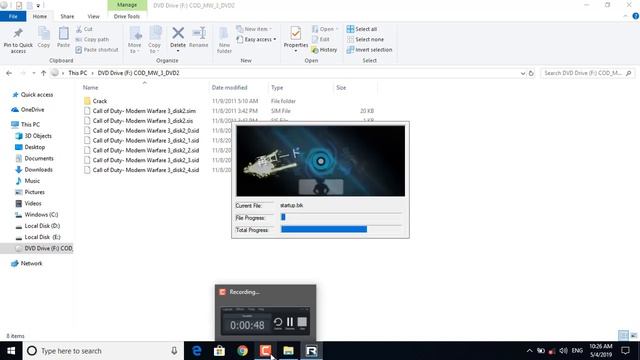Switch to the View ribbon tab
Viewport: 640px width, 360px height.
(x=93, y=16)
